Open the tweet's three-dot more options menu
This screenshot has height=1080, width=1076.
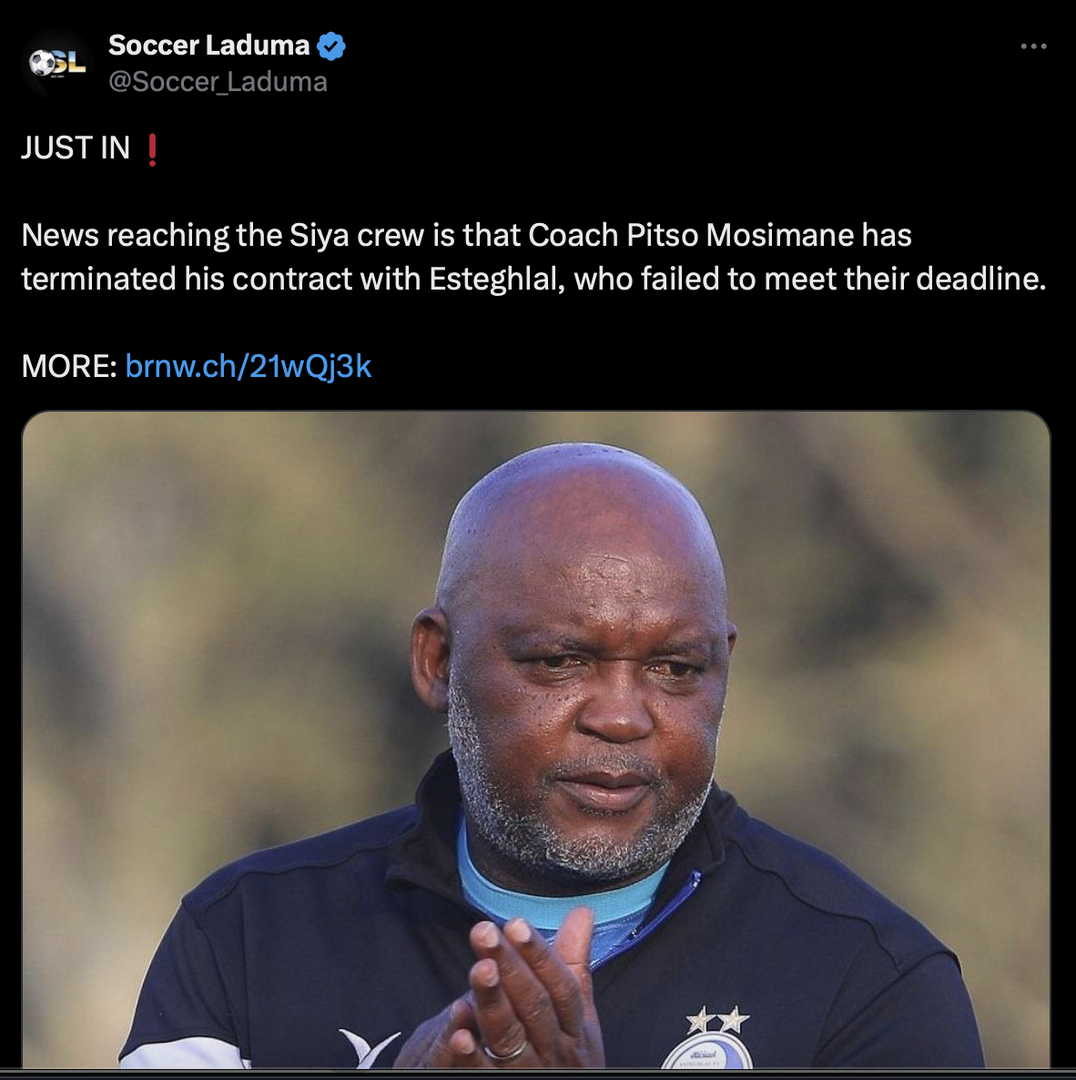[x=1033, y=46]
